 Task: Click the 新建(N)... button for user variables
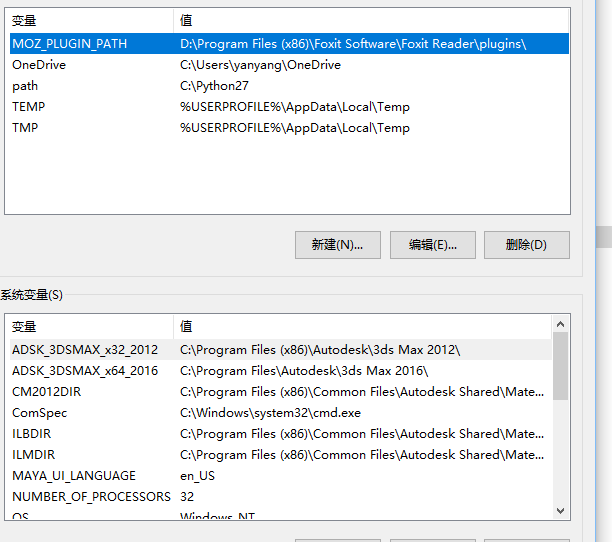[337, 245]
